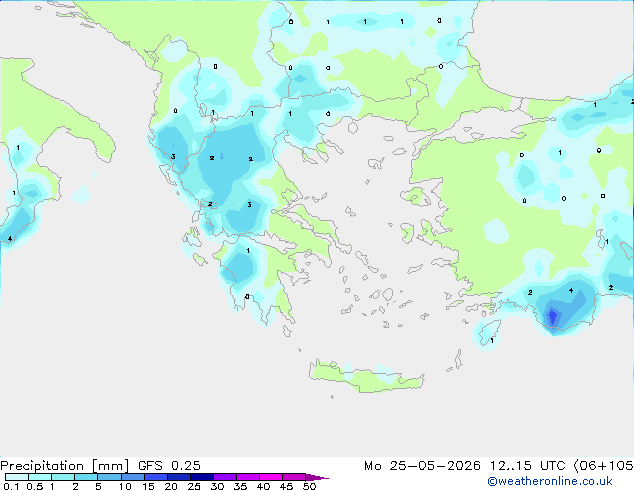Click the "35" legend scale label

pyautogui.click(x=240, y=486)
